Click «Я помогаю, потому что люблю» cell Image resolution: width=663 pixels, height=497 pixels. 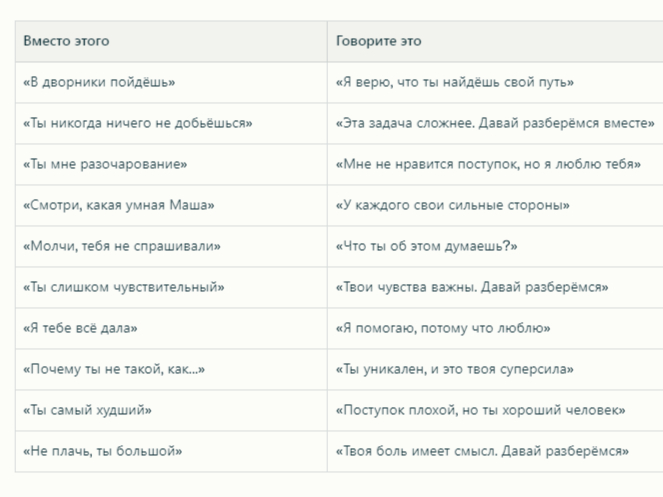click(443, 328)
